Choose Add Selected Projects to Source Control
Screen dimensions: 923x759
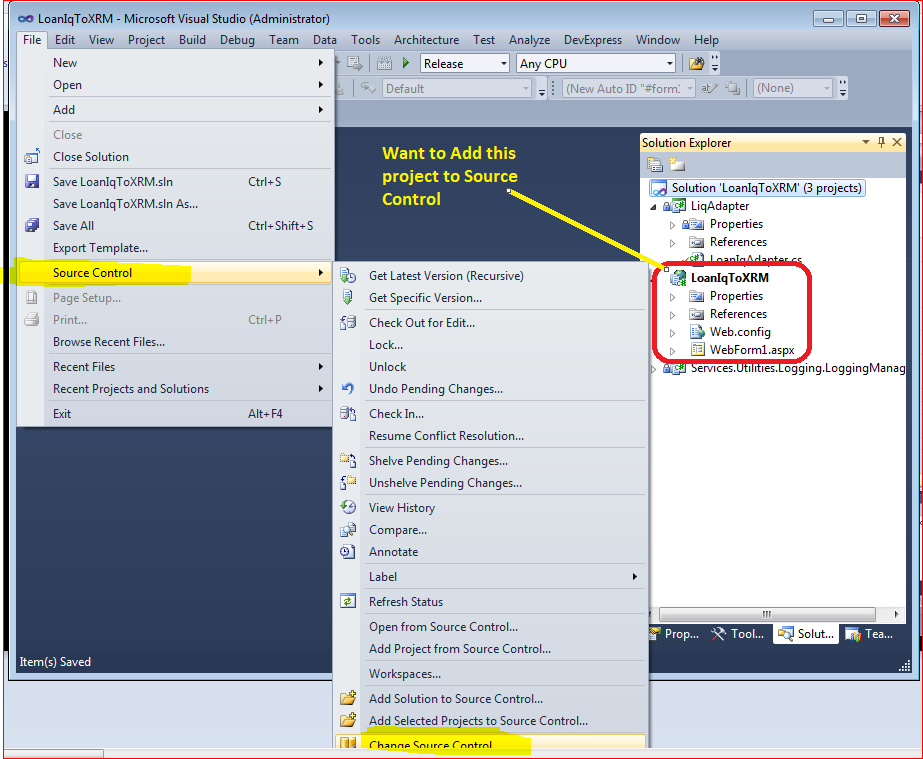[491, 720]
